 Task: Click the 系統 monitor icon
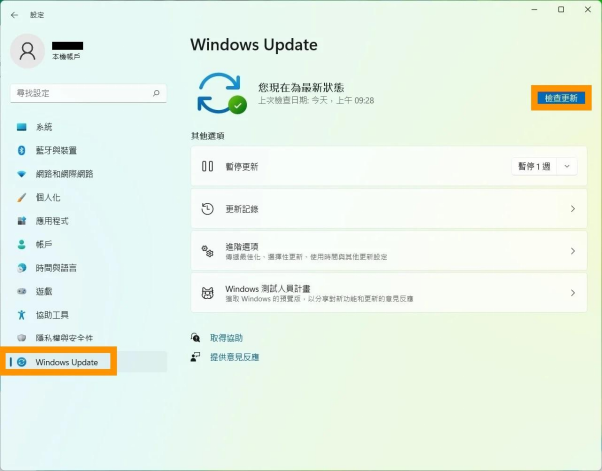click(22, 127)
